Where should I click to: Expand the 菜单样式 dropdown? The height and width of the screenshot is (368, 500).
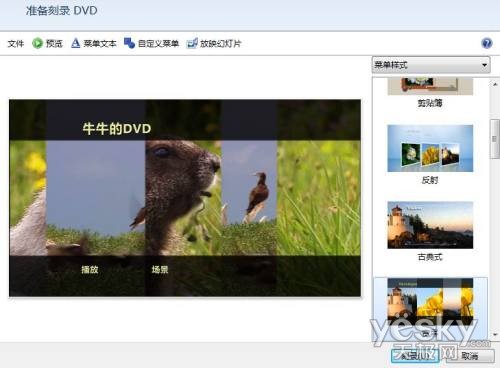click(x=431, y=65)
